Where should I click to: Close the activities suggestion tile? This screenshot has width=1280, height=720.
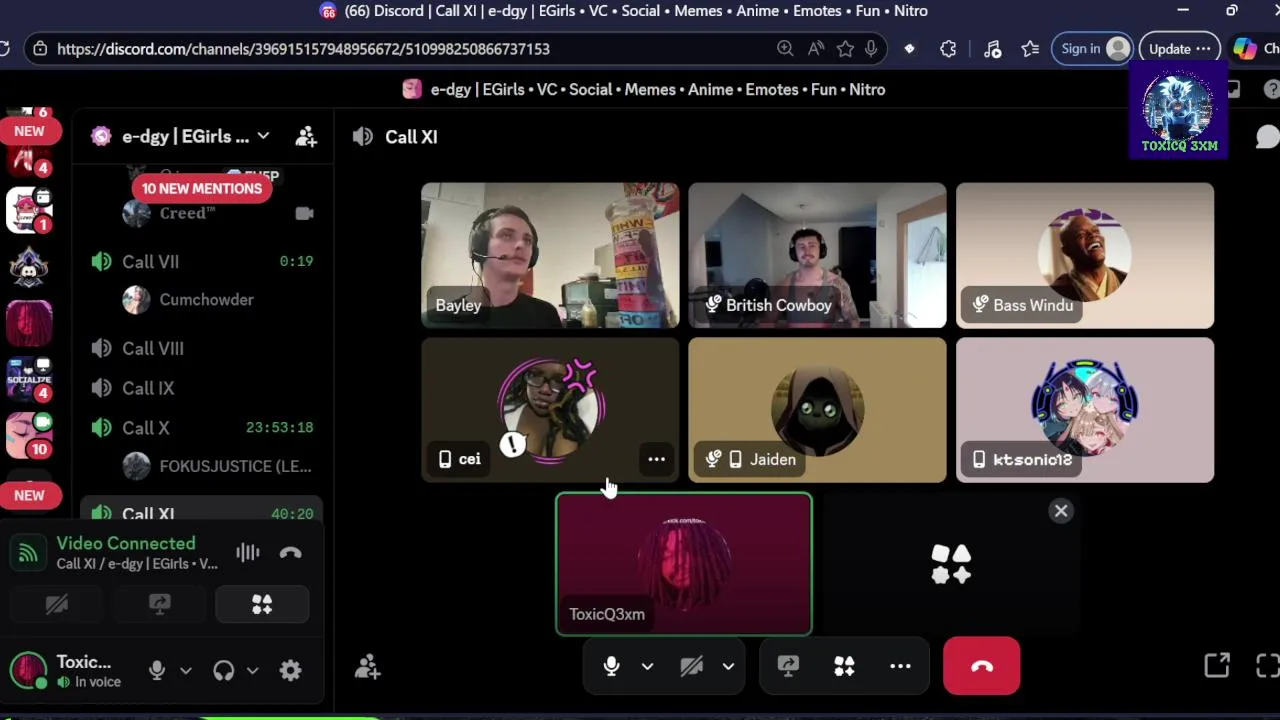point(1061,511)
